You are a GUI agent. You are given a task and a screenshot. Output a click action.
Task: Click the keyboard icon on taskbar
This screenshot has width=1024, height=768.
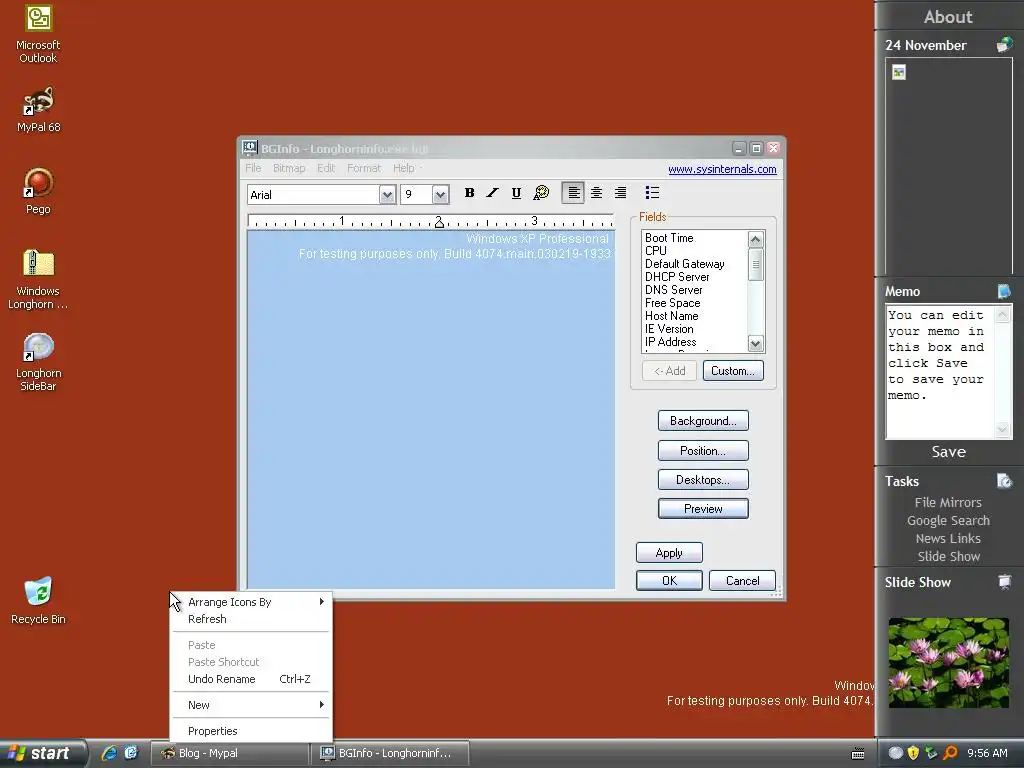point(858,754)
